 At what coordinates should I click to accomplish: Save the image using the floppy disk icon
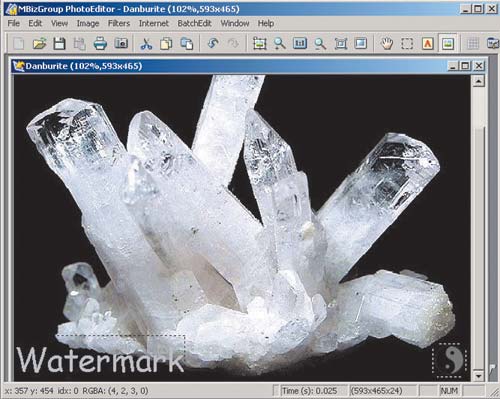pyautogui.click(x=59, y=43)
